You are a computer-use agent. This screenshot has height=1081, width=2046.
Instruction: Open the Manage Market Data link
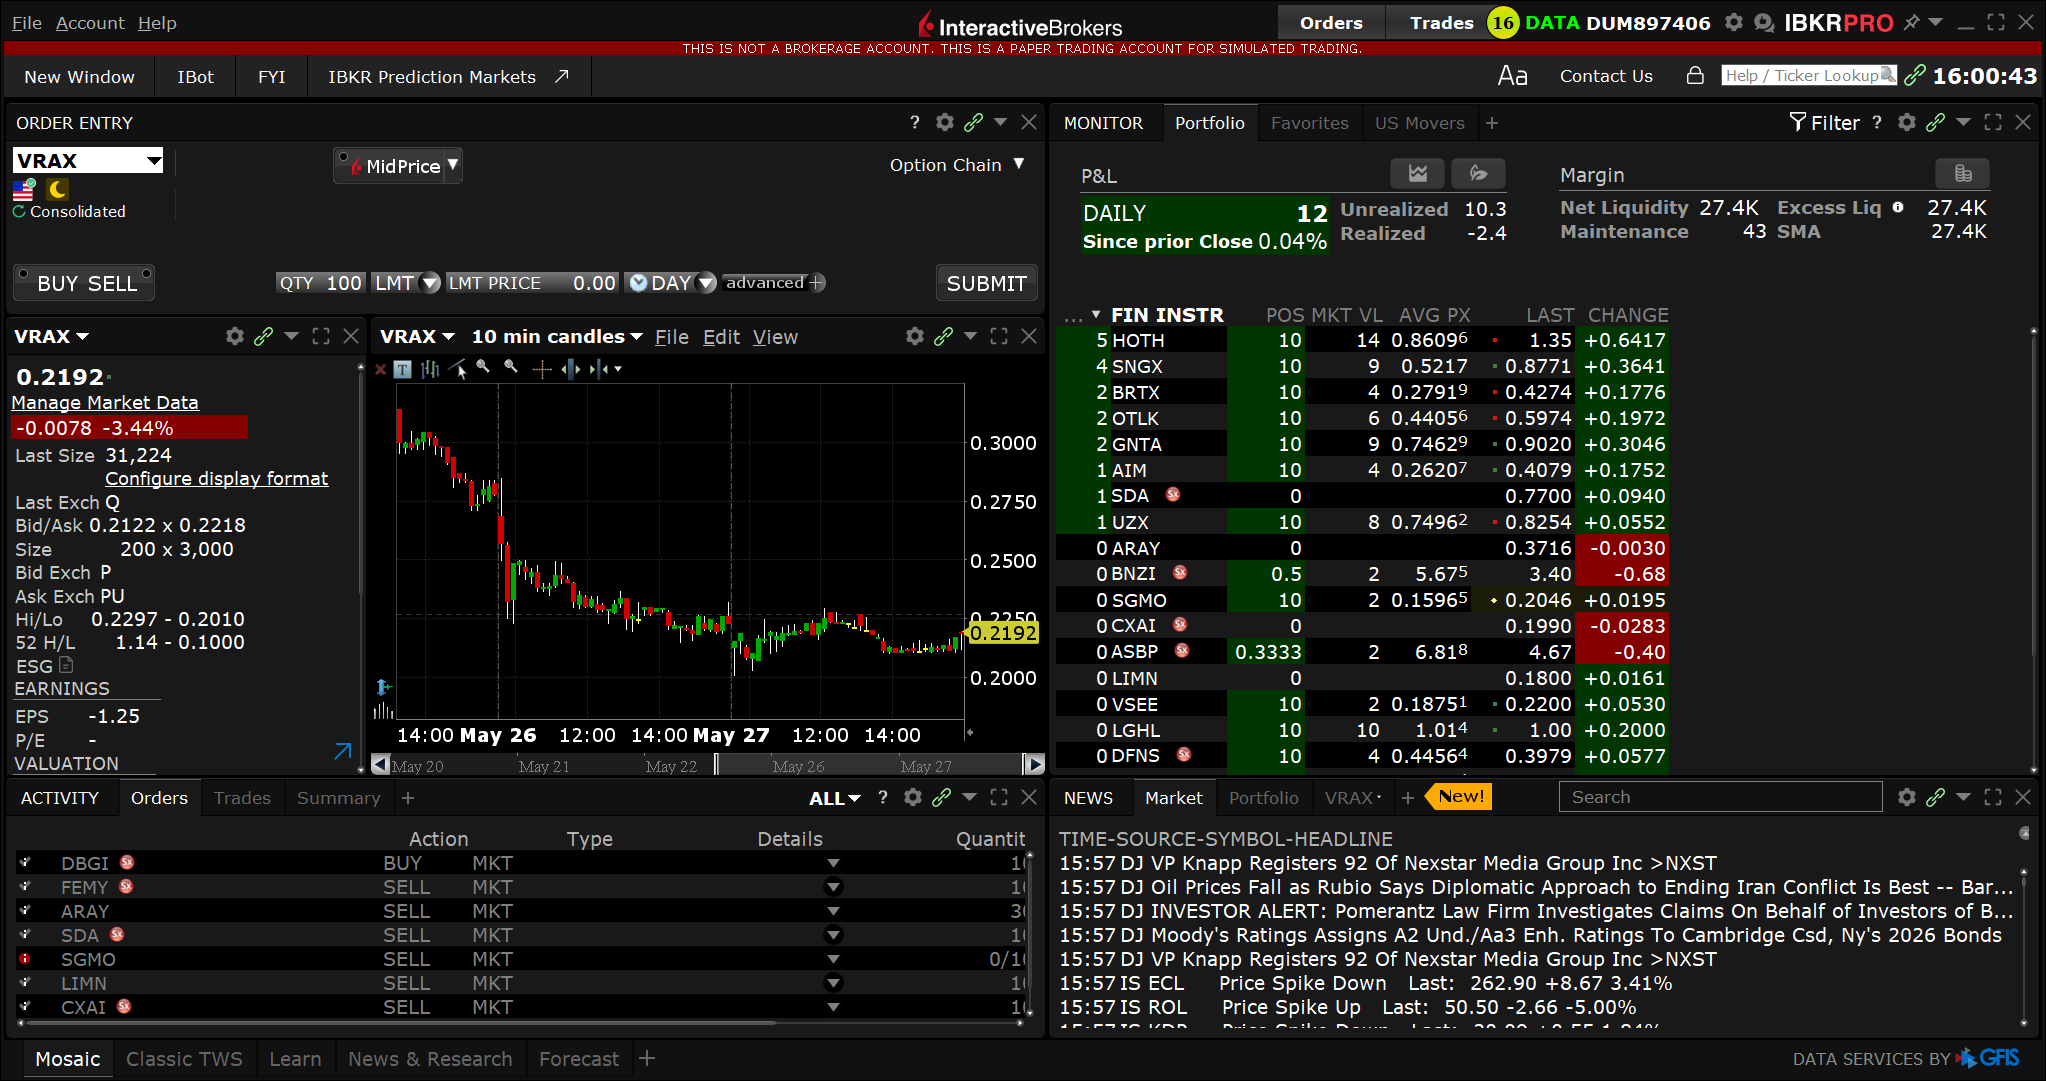coord(105,402)
